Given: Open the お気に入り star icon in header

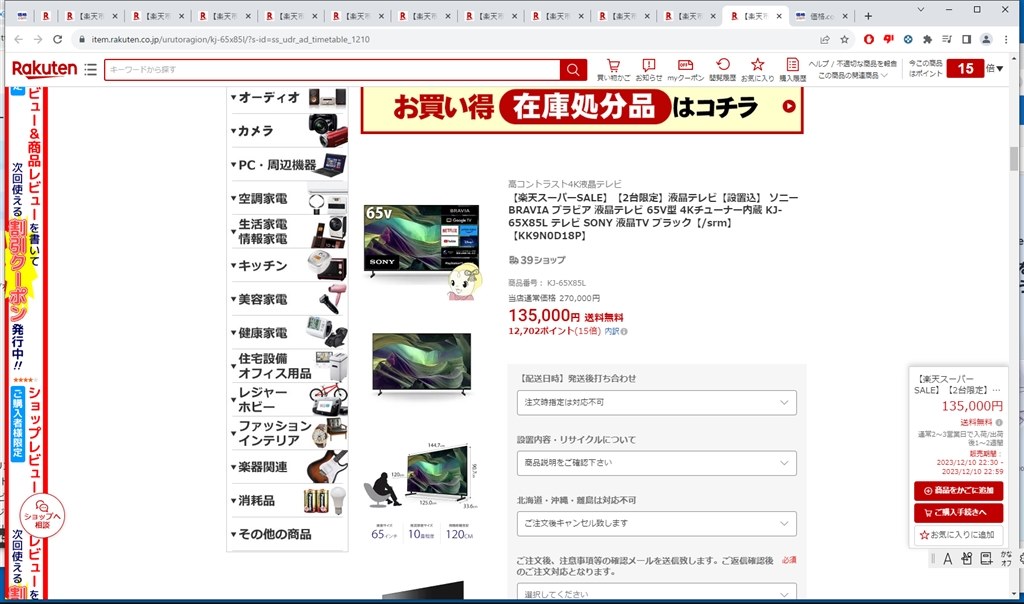Looking at the screenshot, I should tap(758, 69).
